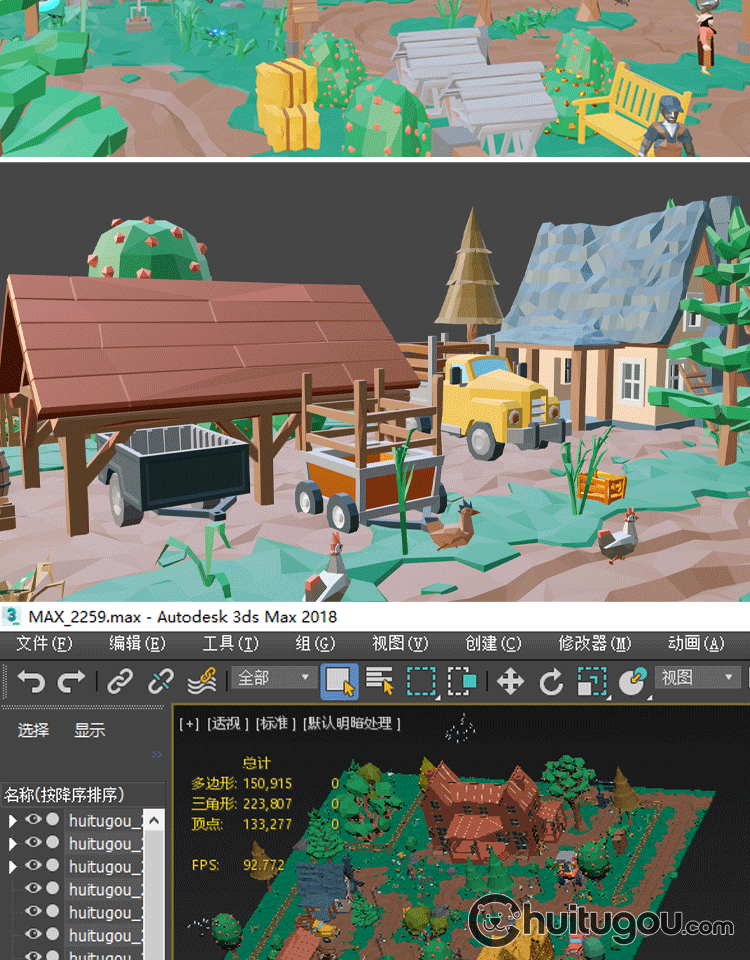Open the 文件(F) menu

45,643
